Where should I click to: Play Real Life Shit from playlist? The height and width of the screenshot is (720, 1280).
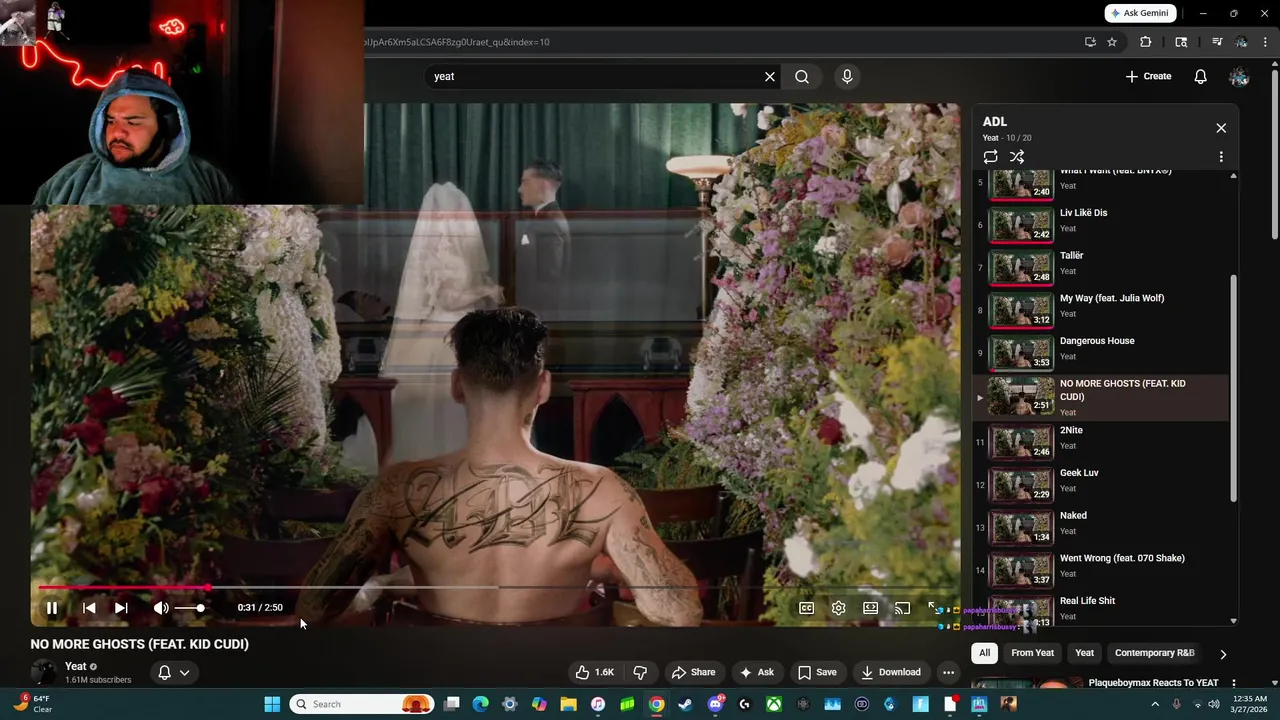[1100, 608]
